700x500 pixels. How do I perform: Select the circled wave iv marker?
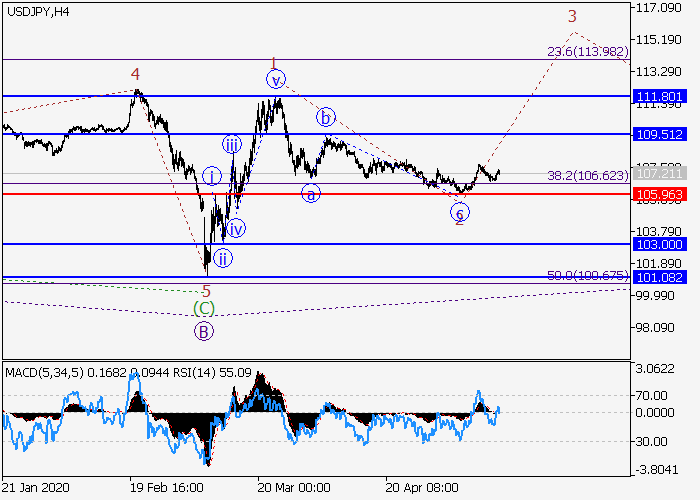coord(236,229)
